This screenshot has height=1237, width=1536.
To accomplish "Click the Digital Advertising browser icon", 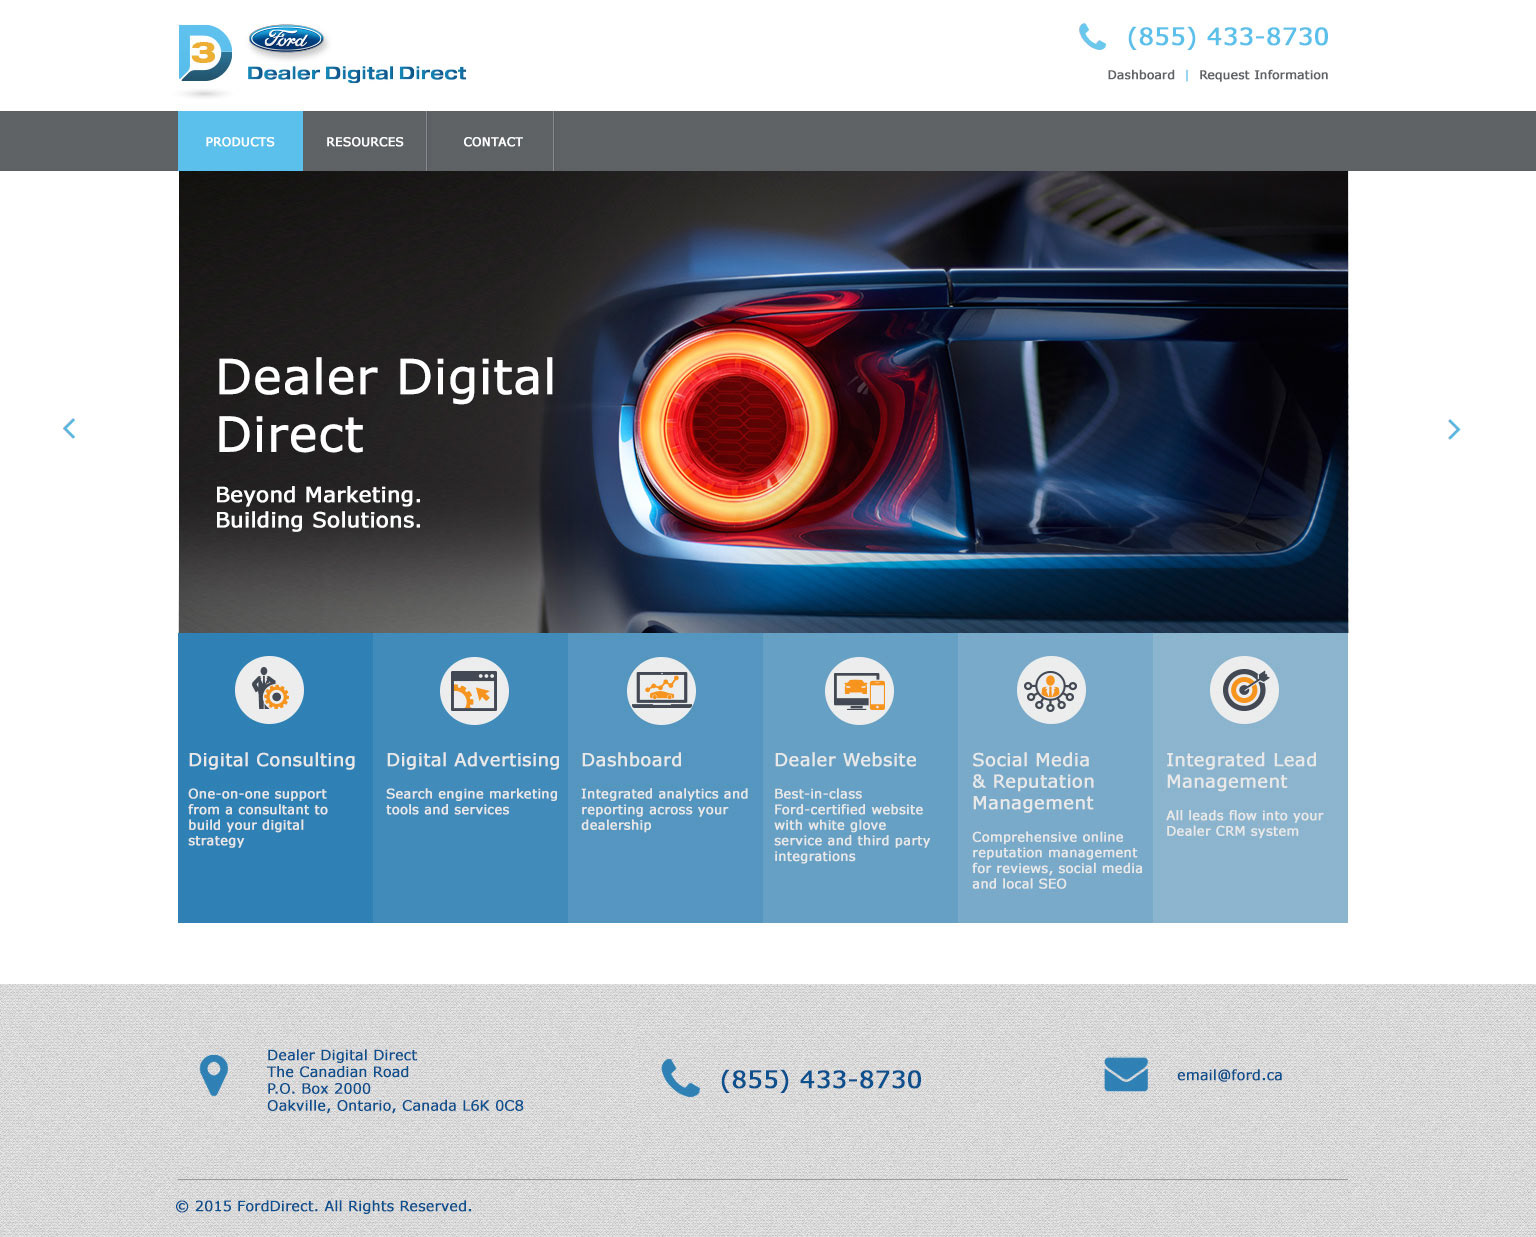I will tap(474, 690).
